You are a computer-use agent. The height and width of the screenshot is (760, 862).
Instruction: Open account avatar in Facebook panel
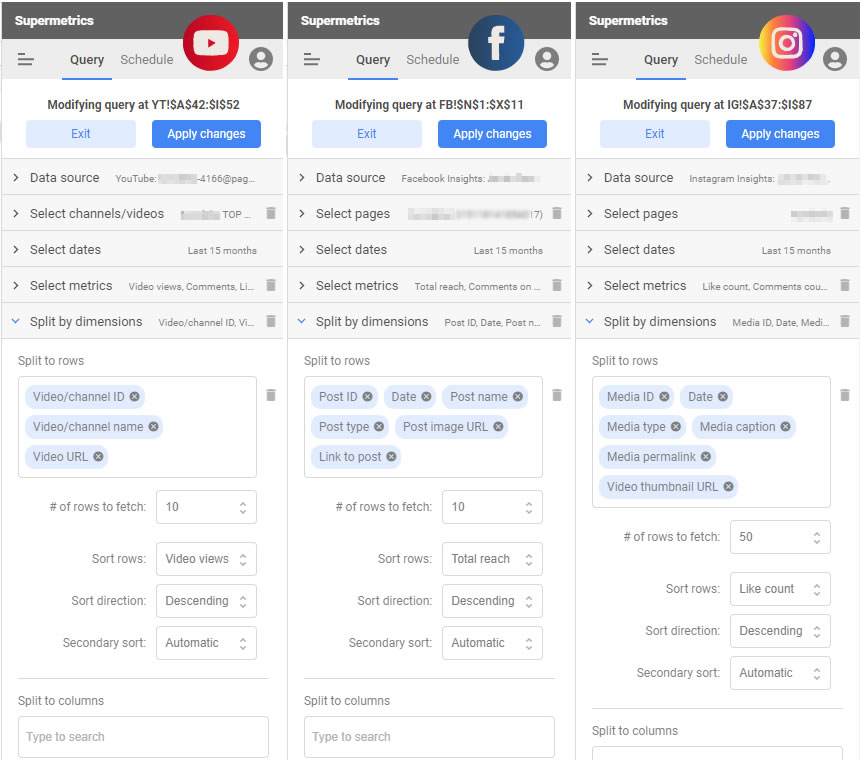pos(547,59)
